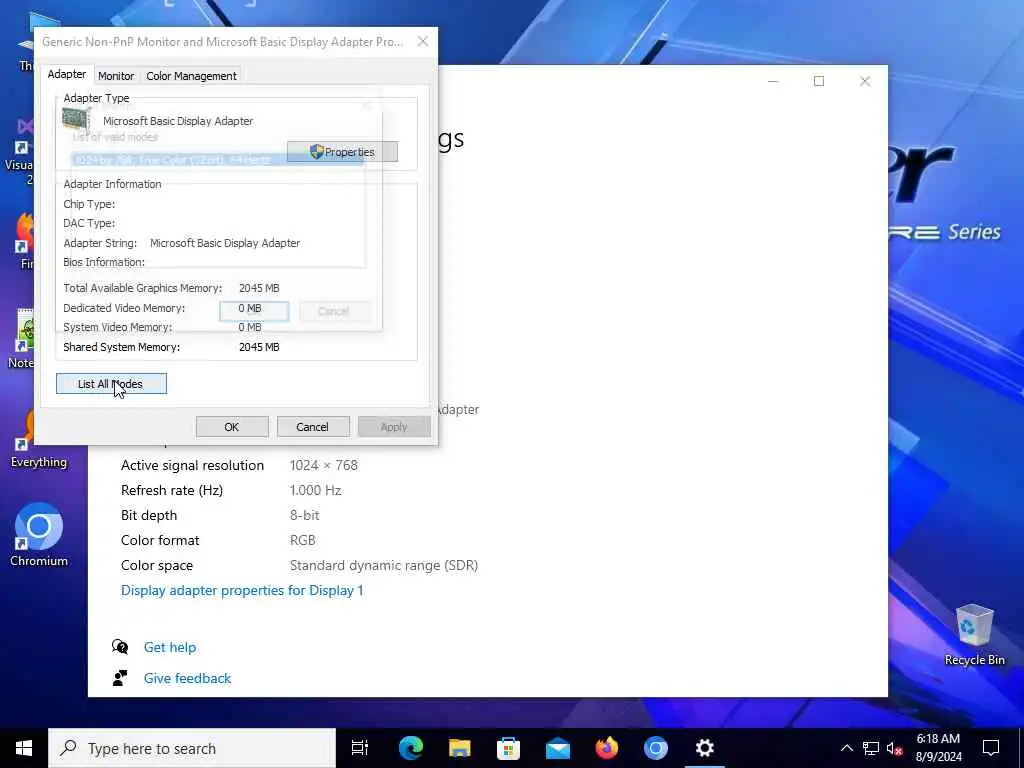Viewport: 1024px width, 768px height.
Task: Switch to the Color Management tab
Action: (191, 76)
